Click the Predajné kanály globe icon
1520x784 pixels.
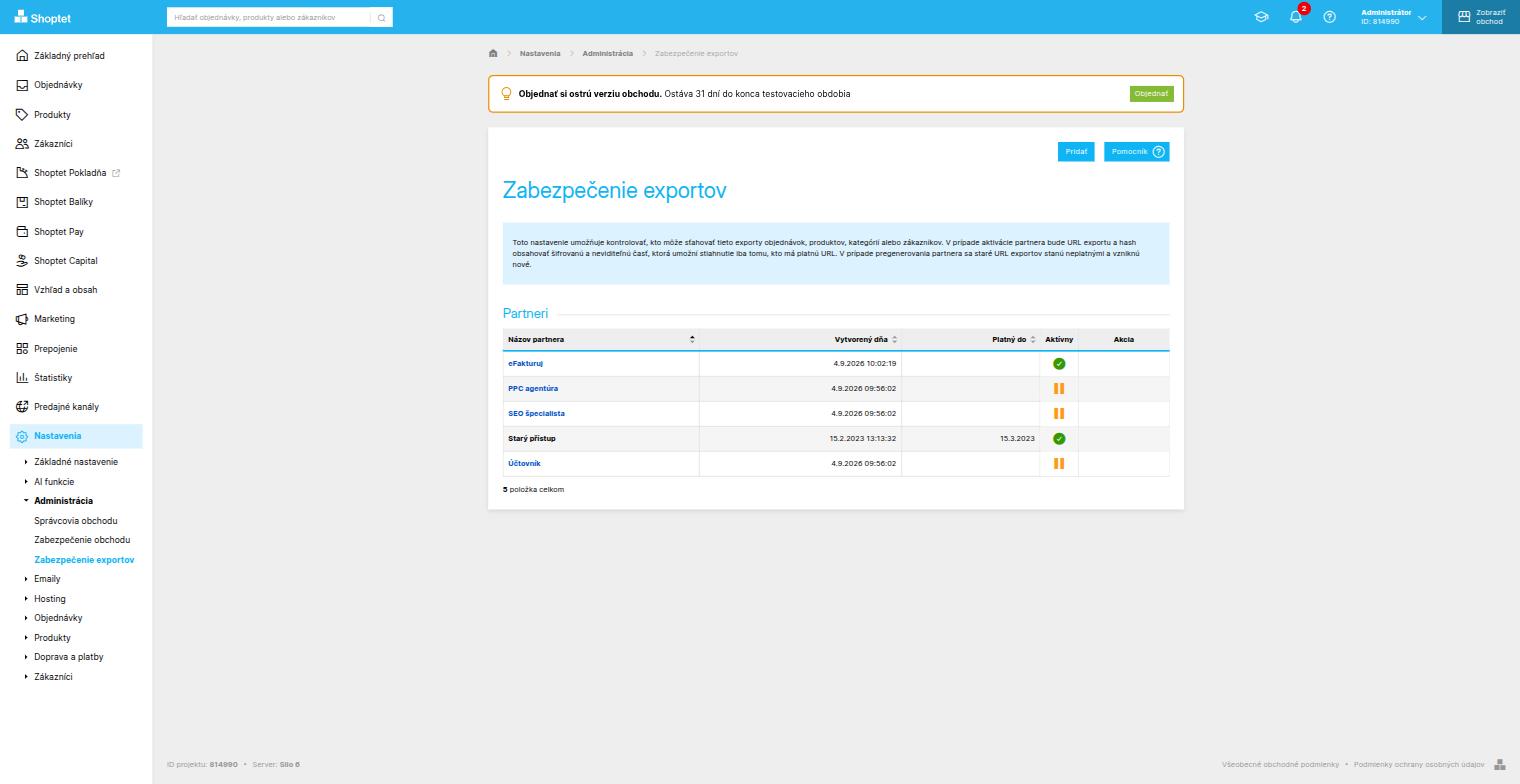pyautogui.click(x=22, y=407)
